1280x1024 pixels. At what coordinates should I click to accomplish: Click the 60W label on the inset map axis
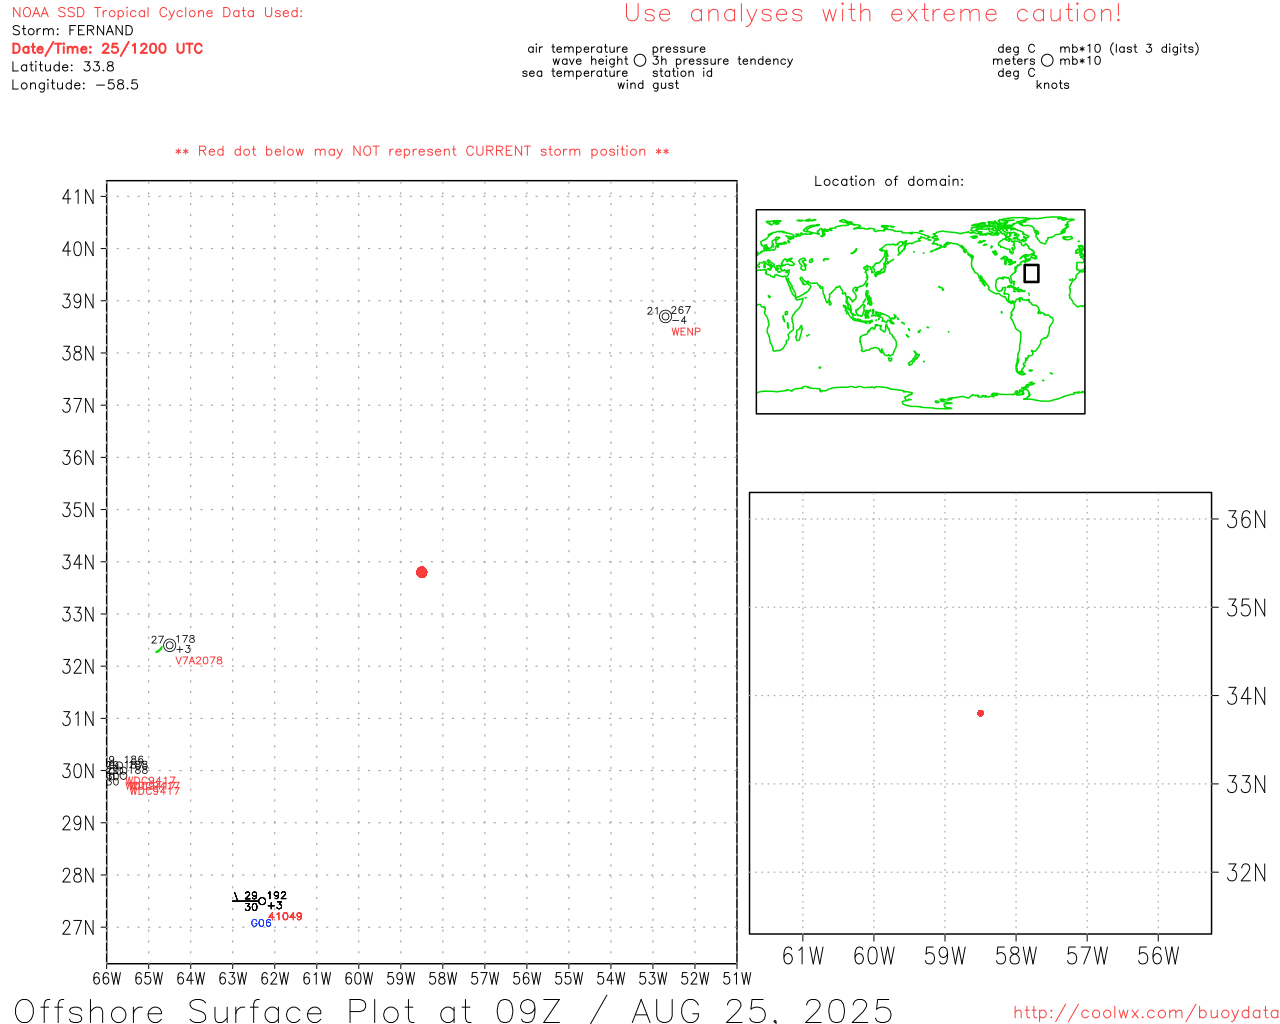point(874,956)
